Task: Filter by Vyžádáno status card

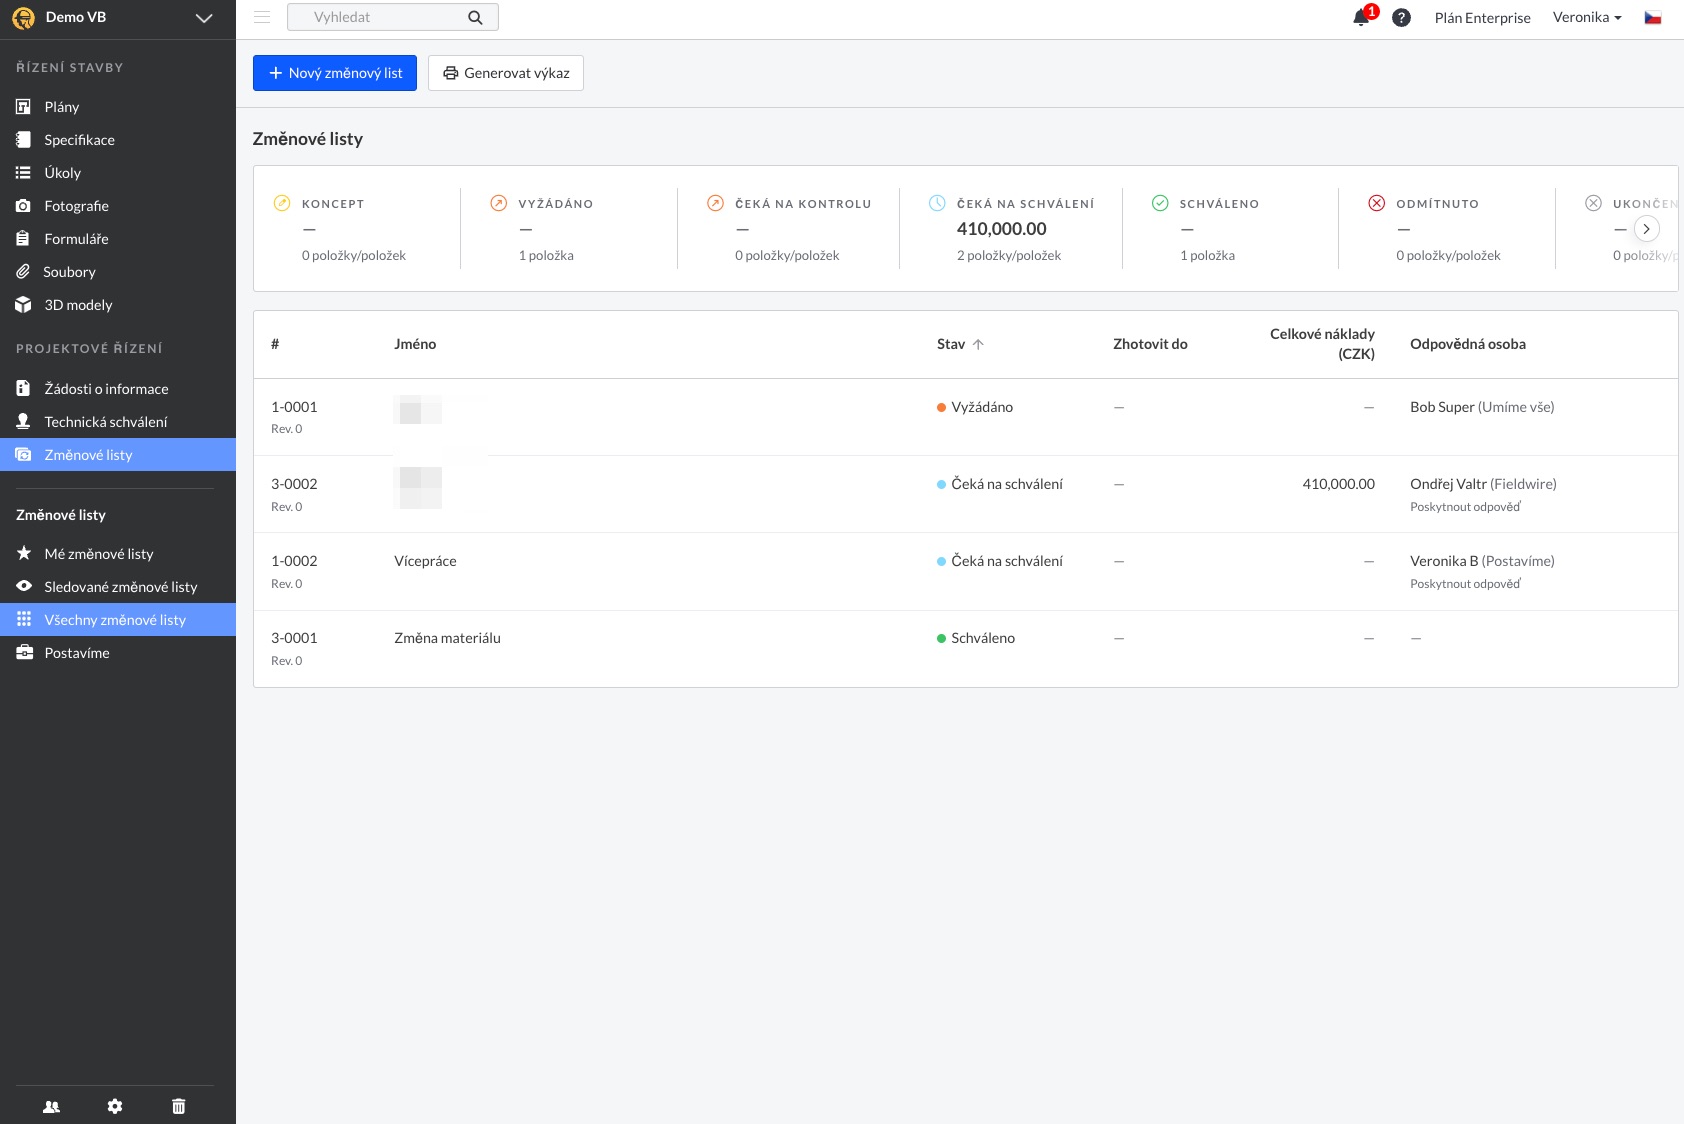Action: [569, 229]
